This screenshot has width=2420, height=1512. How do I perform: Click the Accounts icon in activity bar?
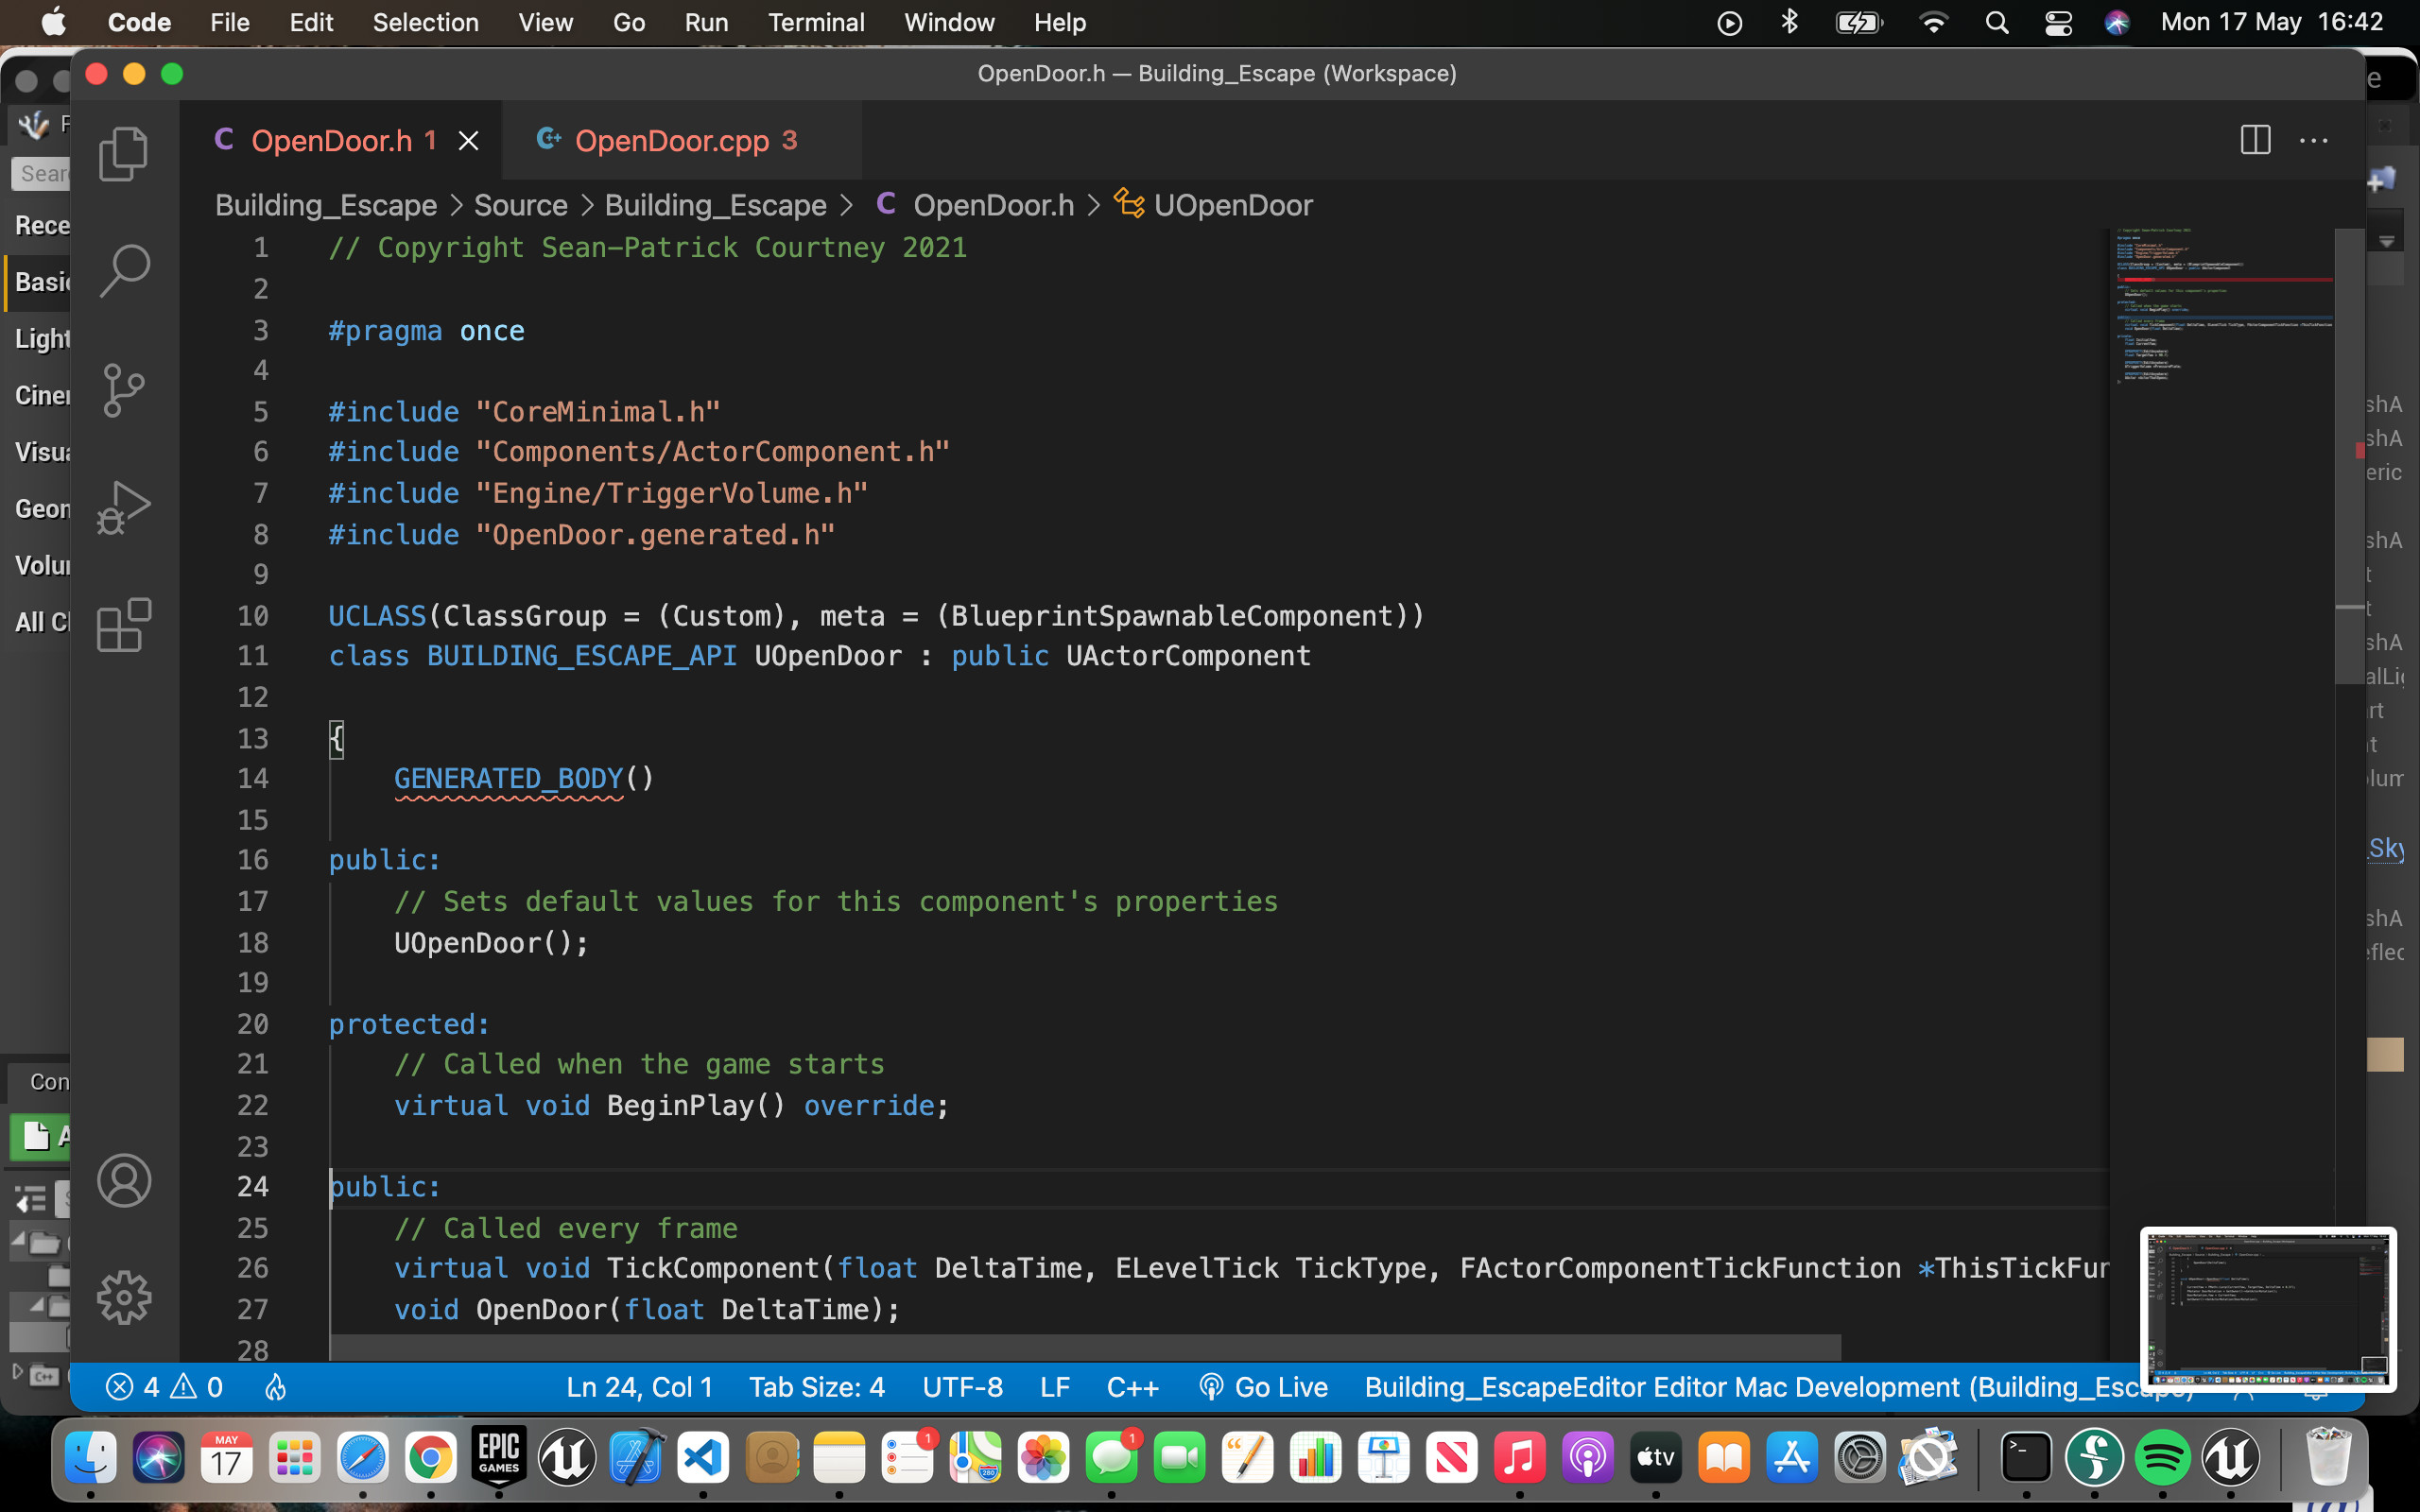(123, 1180)
